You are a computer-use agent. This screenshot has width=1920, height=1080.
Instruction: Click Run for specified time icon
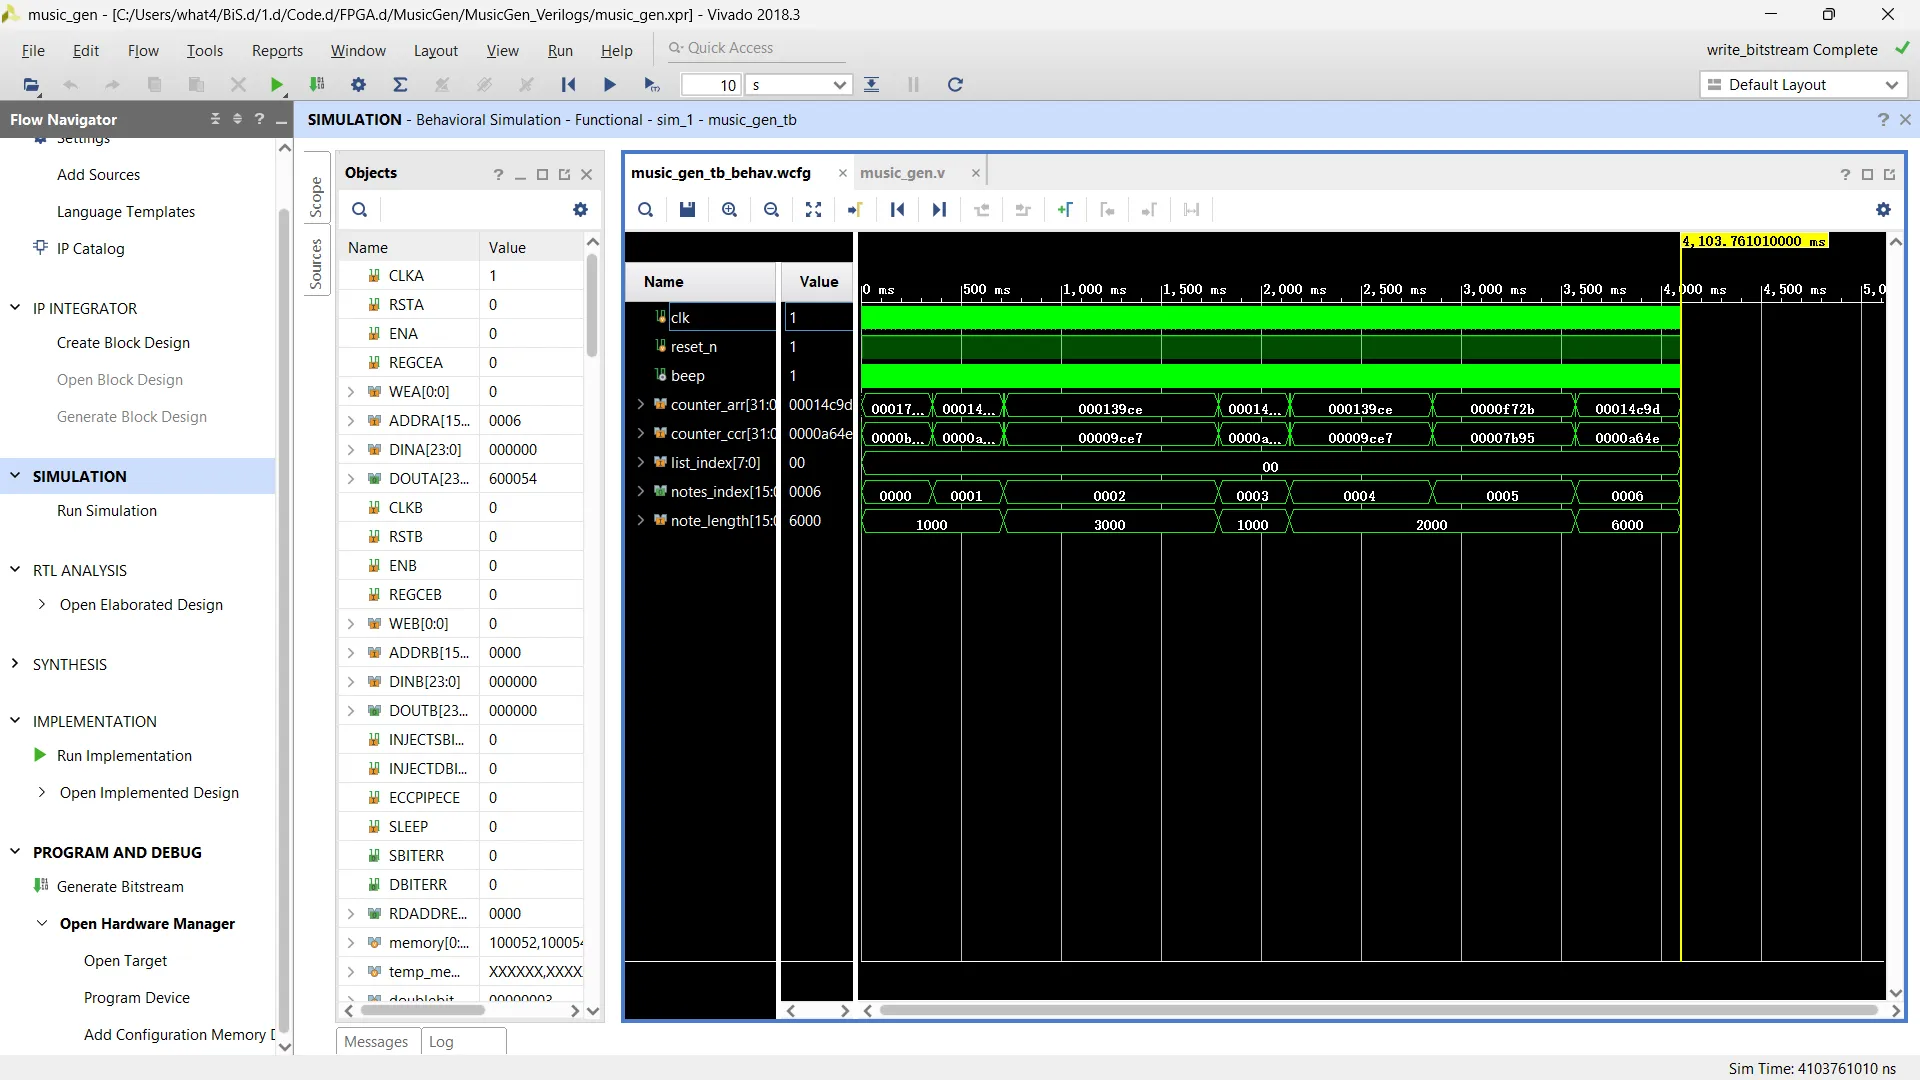pos(652,85)
